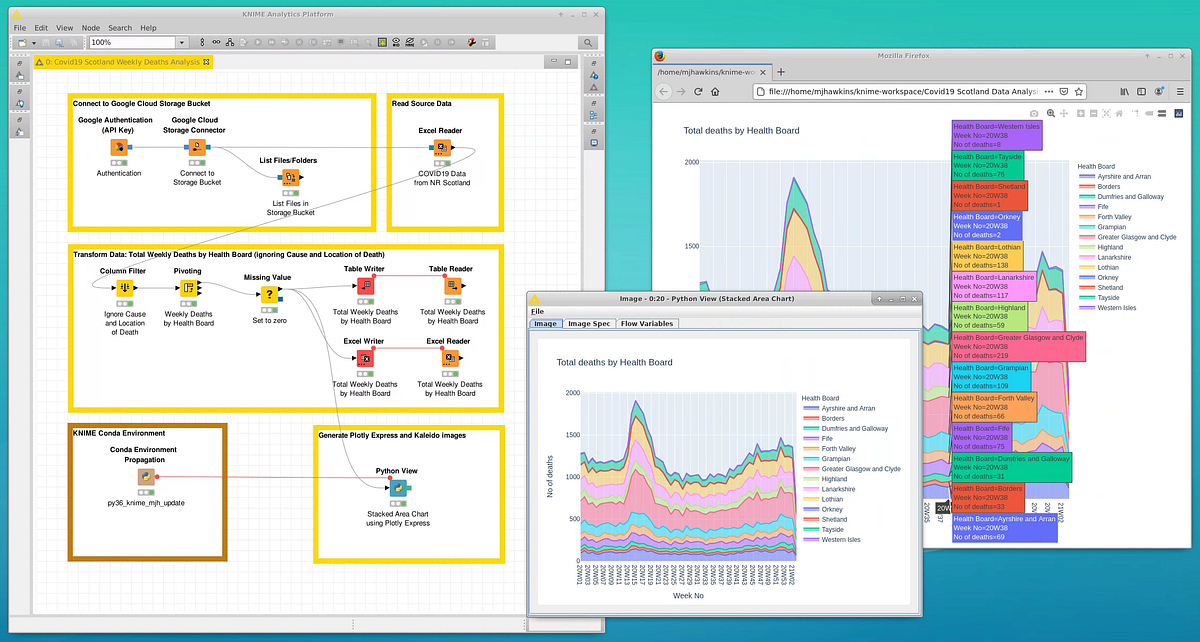Toggle spike lines in the Plotly toolbar

[1135, 114]
